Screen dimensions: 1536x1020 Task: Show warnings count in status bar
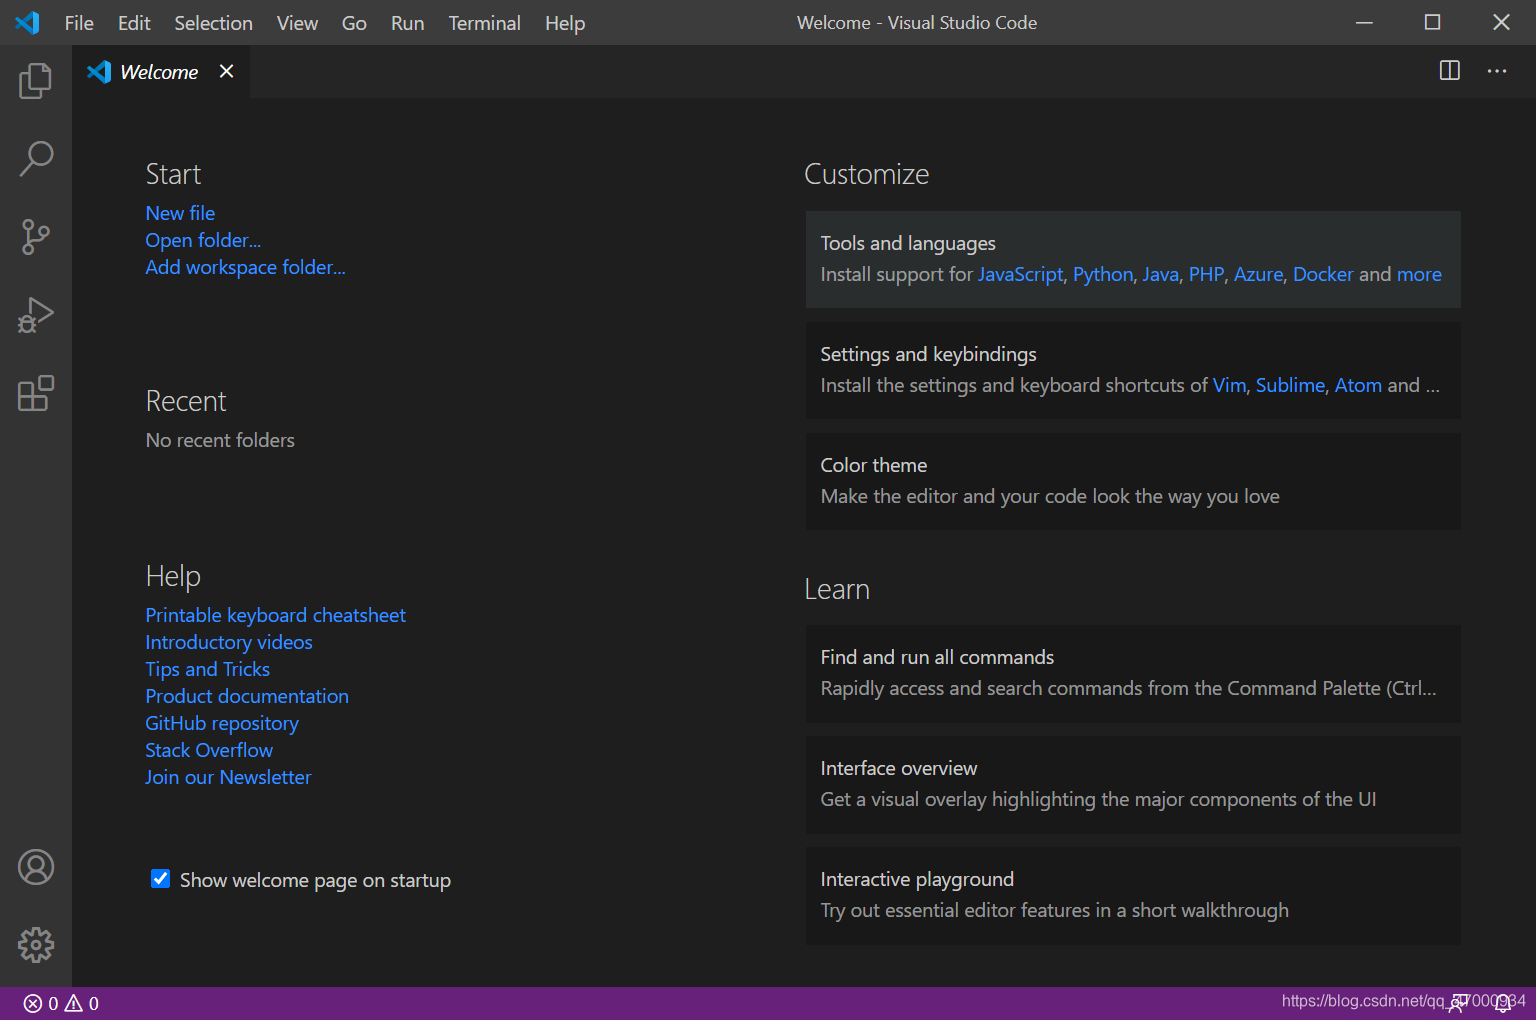click(x=82, y=1003)
